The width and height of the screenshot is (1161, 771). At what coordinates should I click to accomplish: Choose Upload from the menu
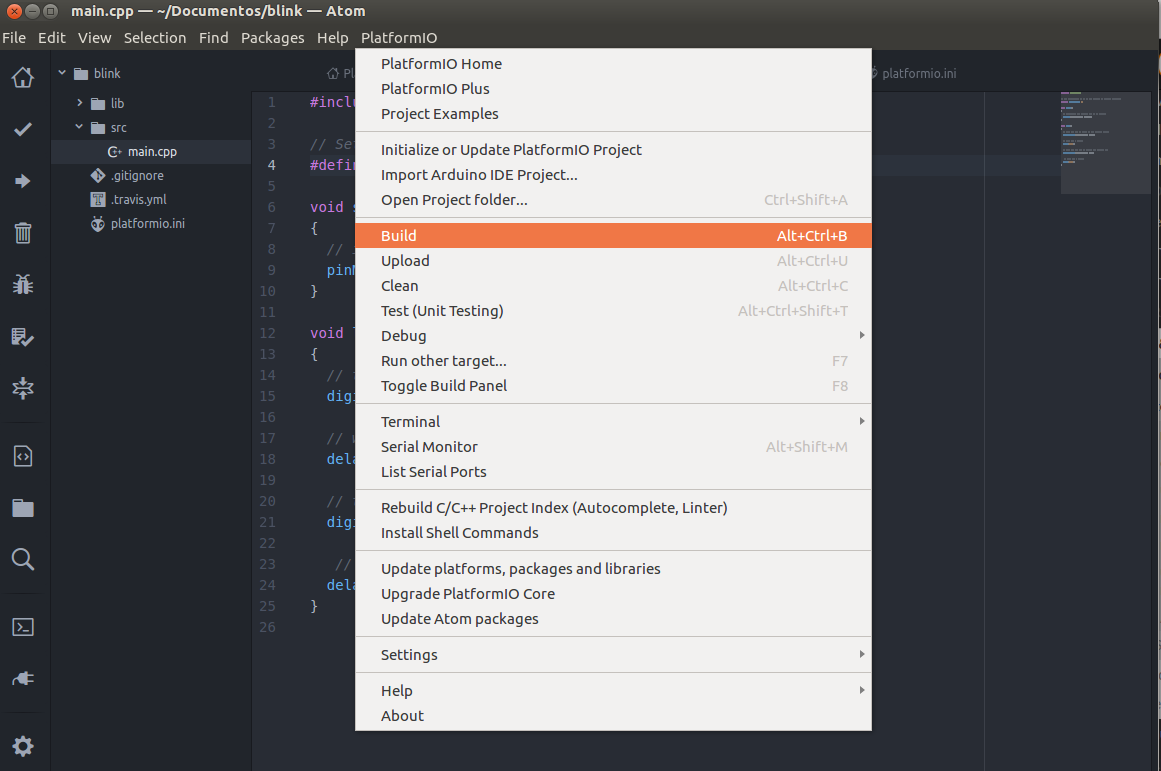pyautogui.click(x=613, y=261)
